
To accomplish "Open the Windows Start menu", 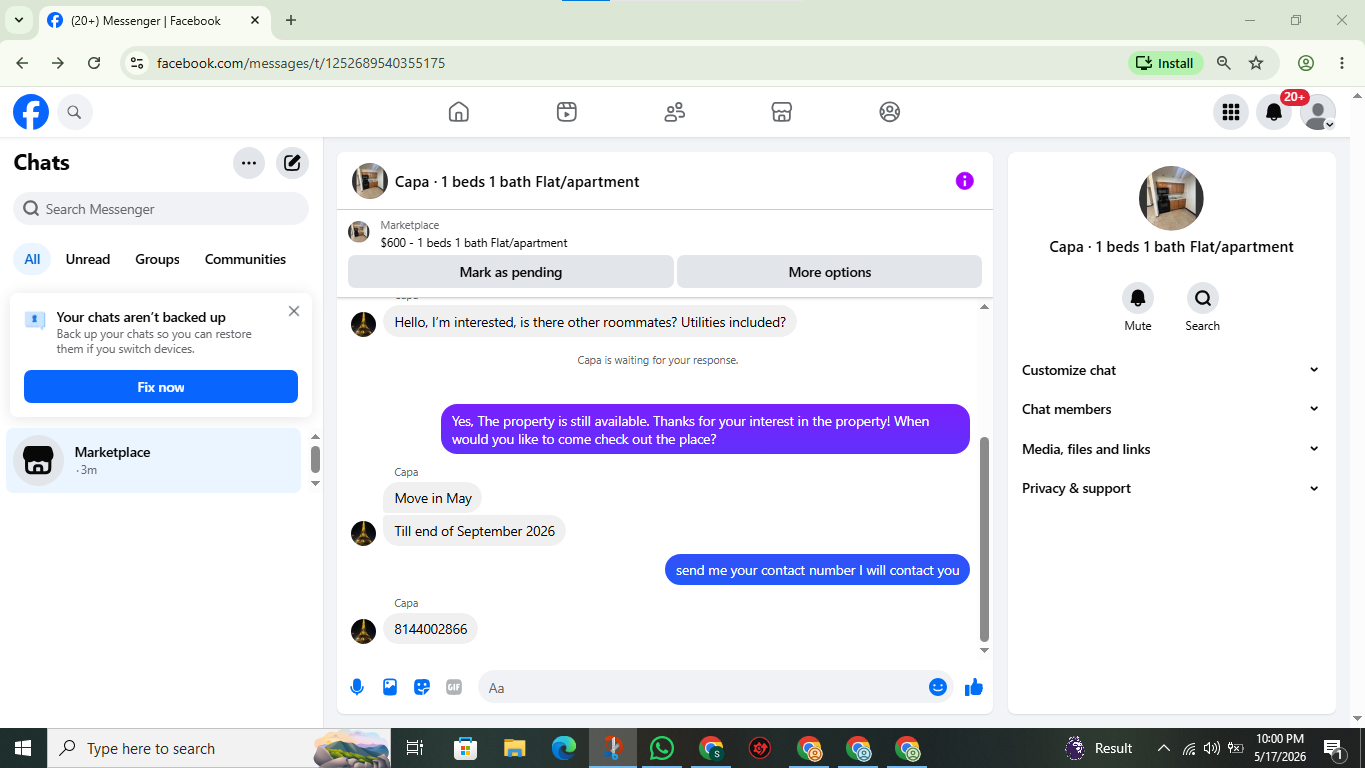I will [23, 748].
